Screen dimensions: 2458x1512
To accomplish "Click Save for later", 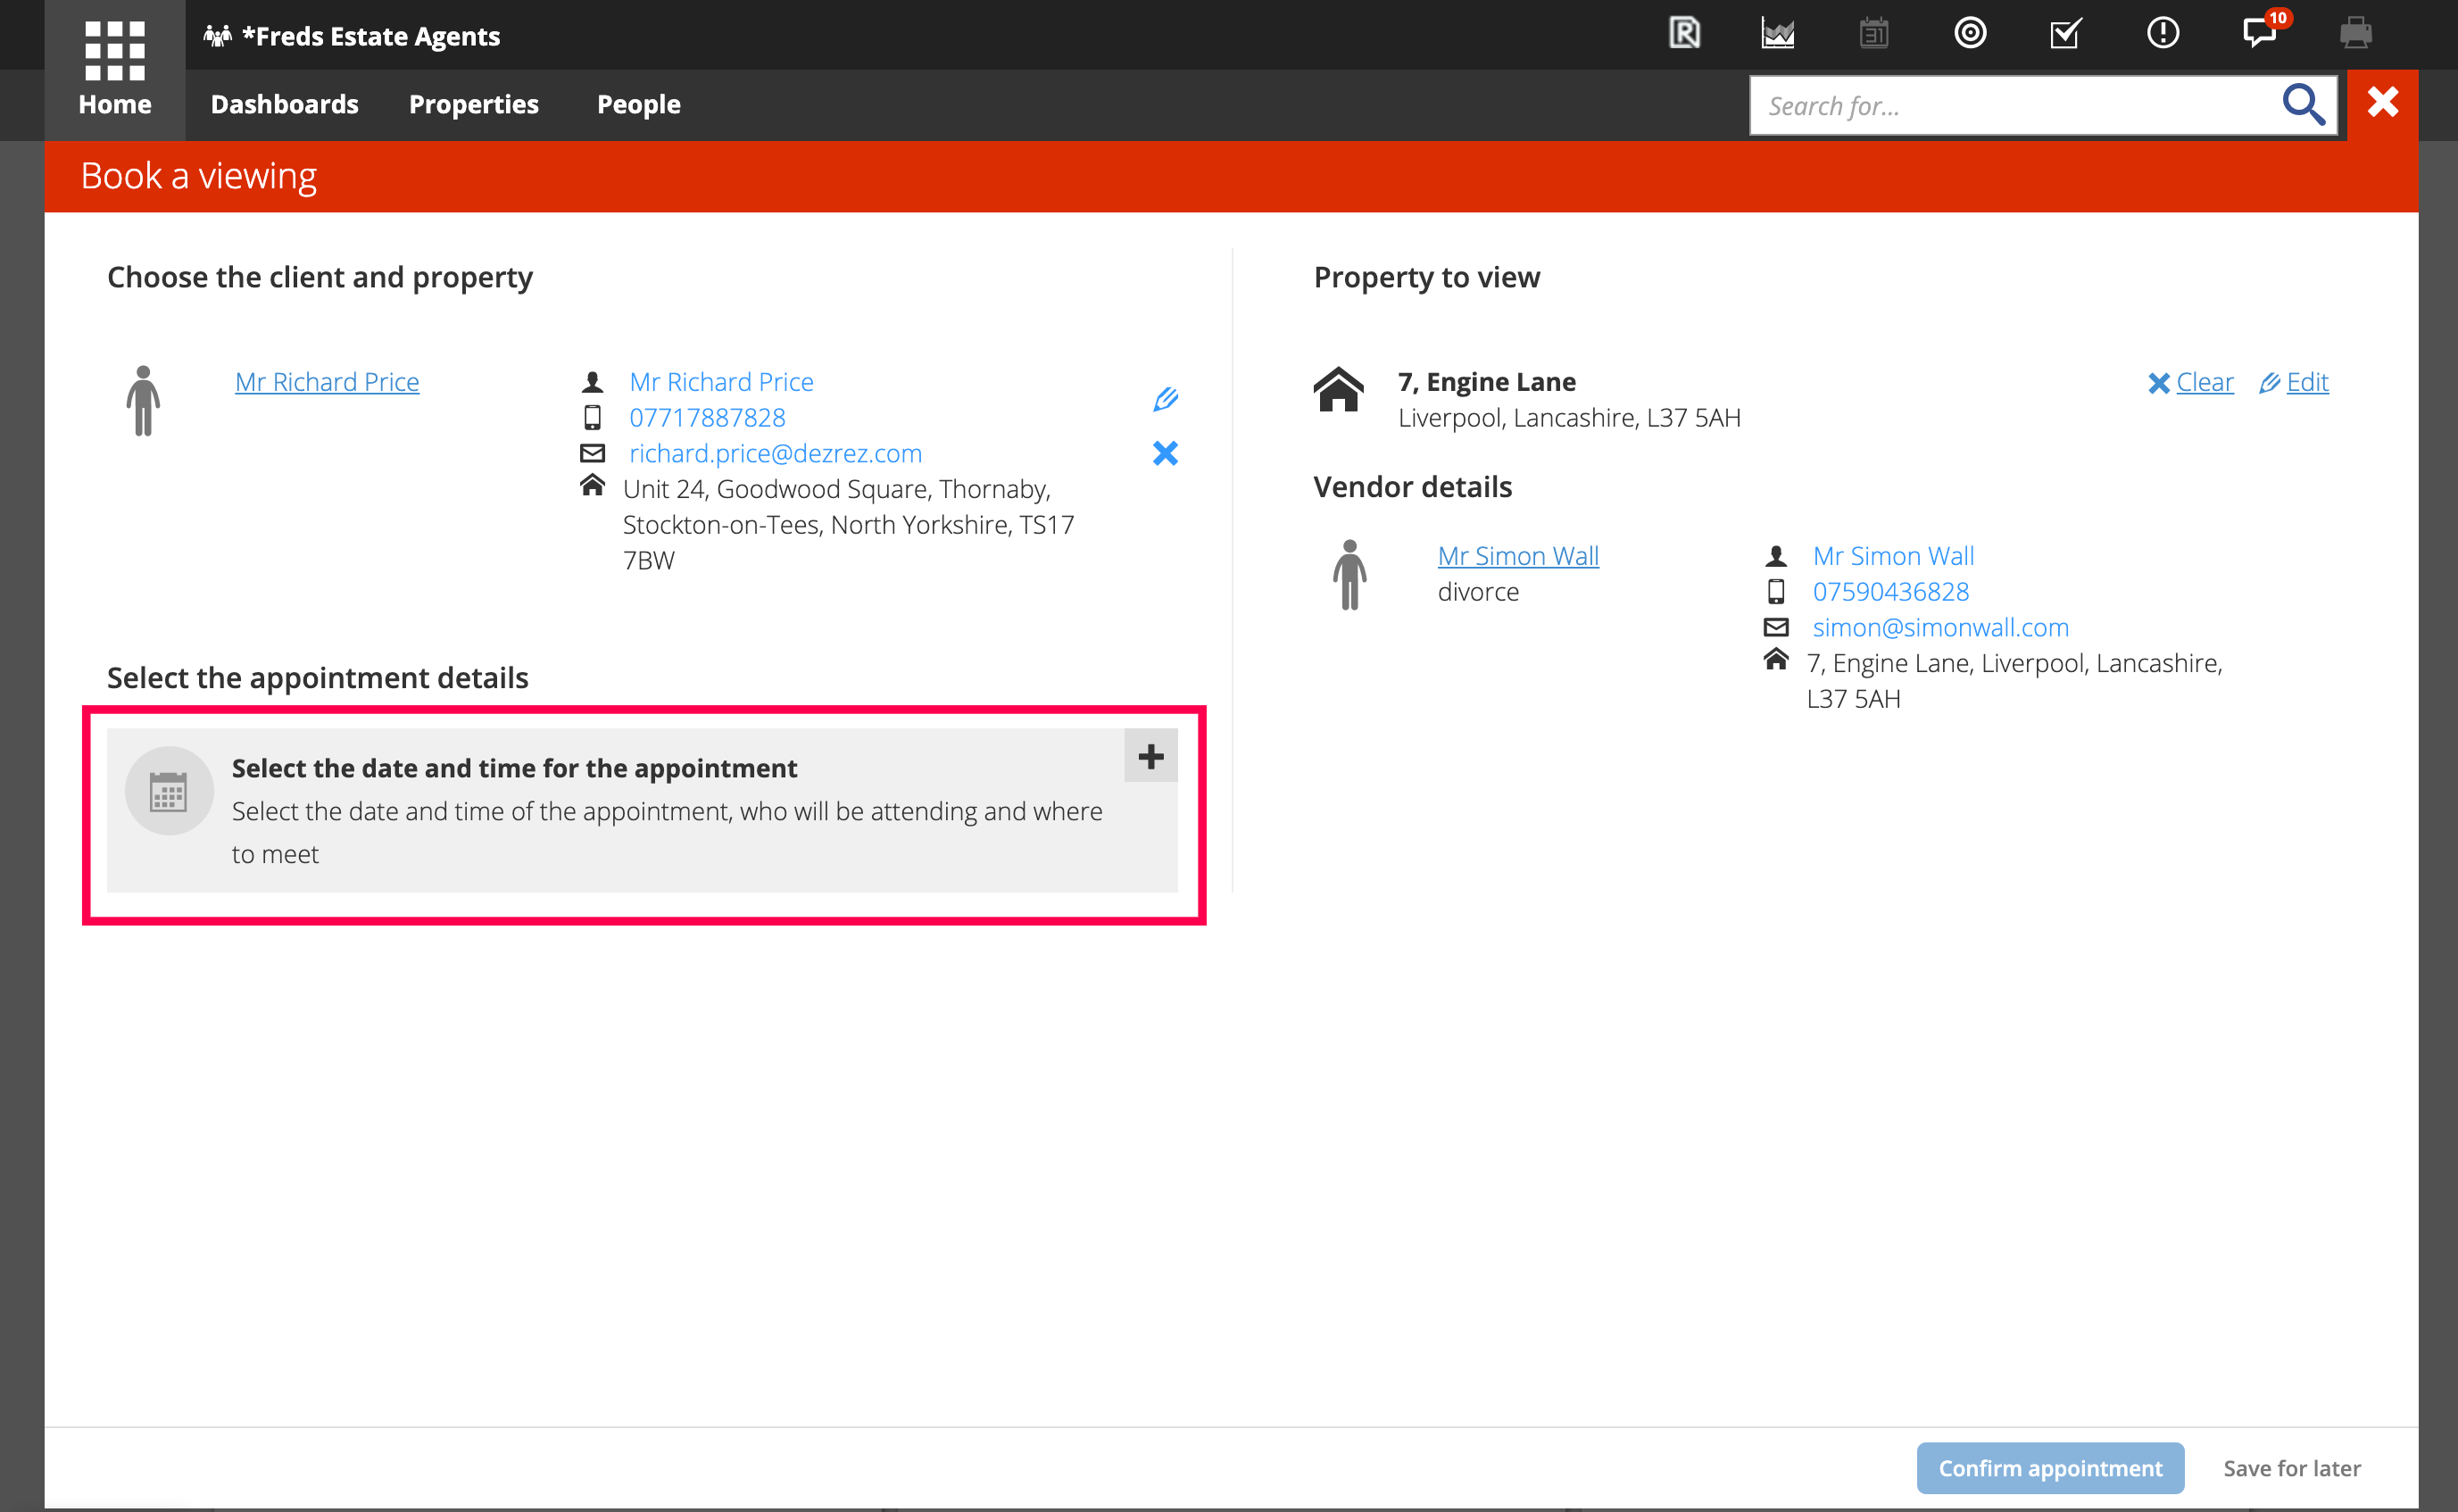I will [2292, 1467].
